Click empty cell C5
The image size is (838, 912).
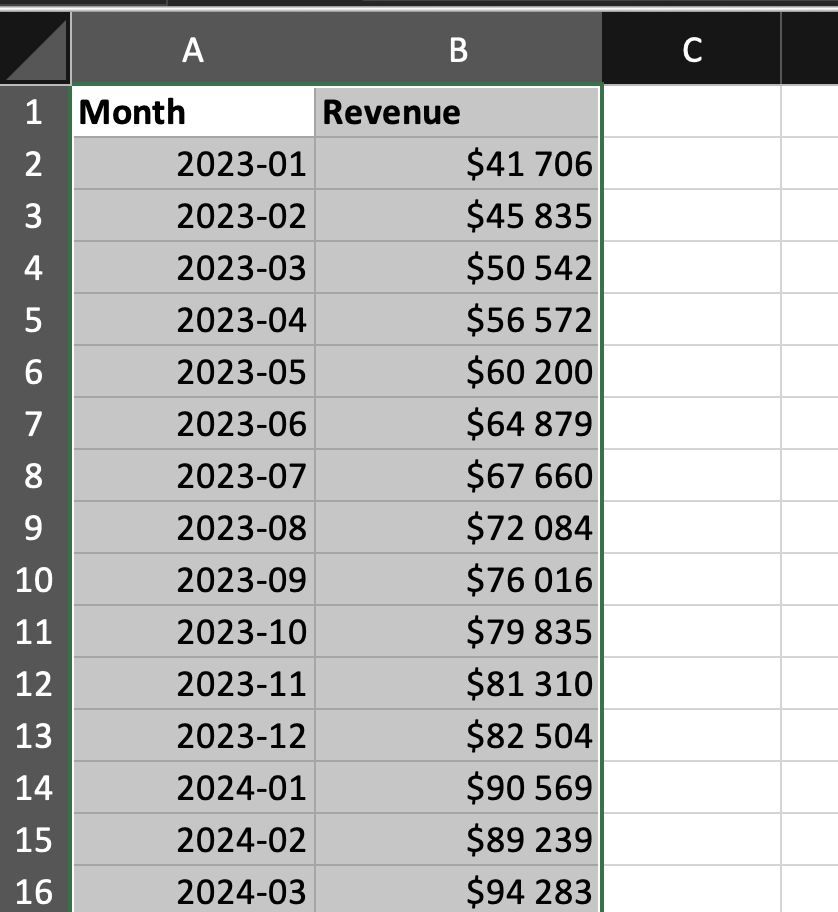click(x=691, y=320)
